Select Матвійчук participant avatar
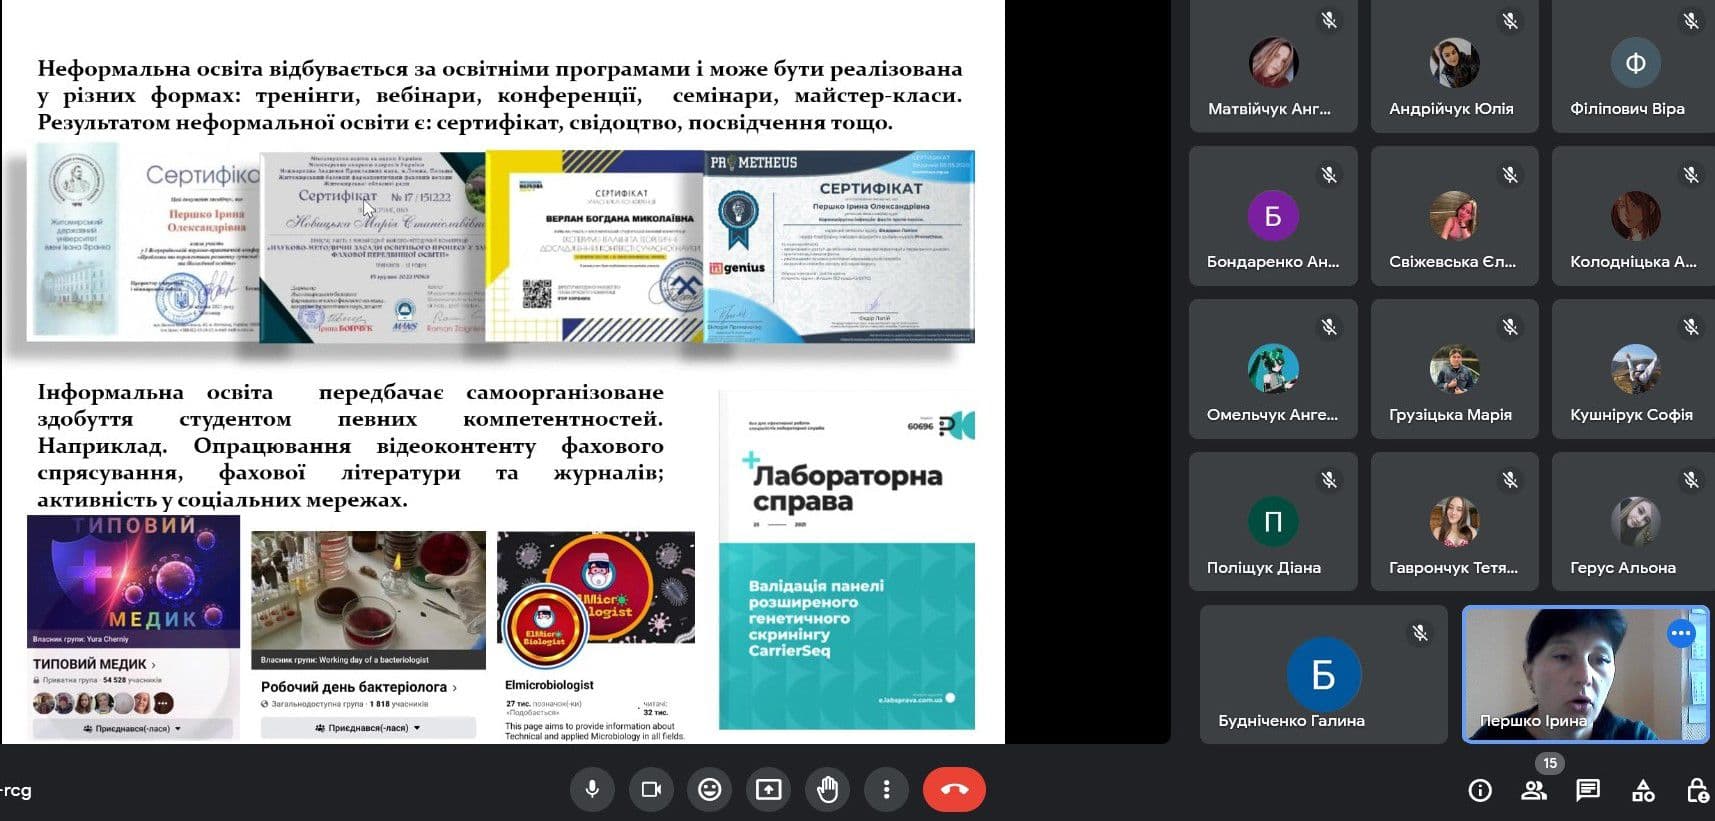This screenshot has width=1715, height=821. coord(1273,62)
